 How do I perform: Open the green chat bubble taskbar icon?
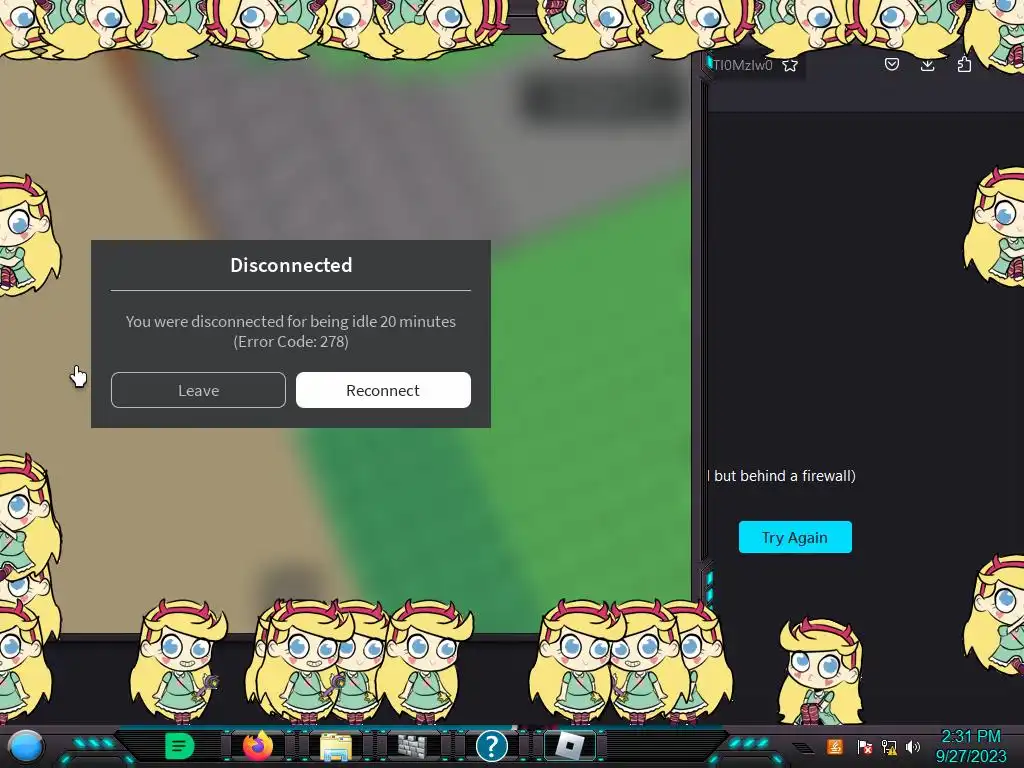click(x=180, y=746)
